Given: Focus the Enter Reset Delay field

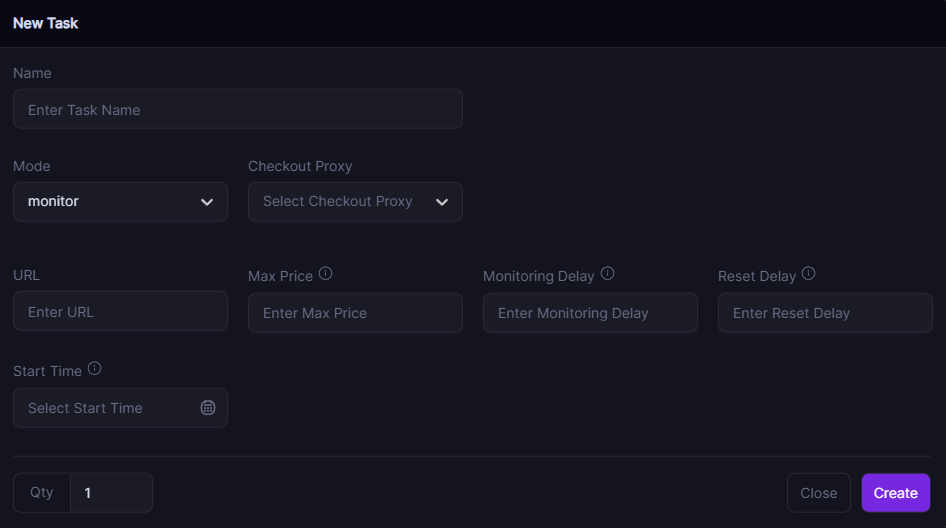Looking at the screenshot, I should [825, 313].
